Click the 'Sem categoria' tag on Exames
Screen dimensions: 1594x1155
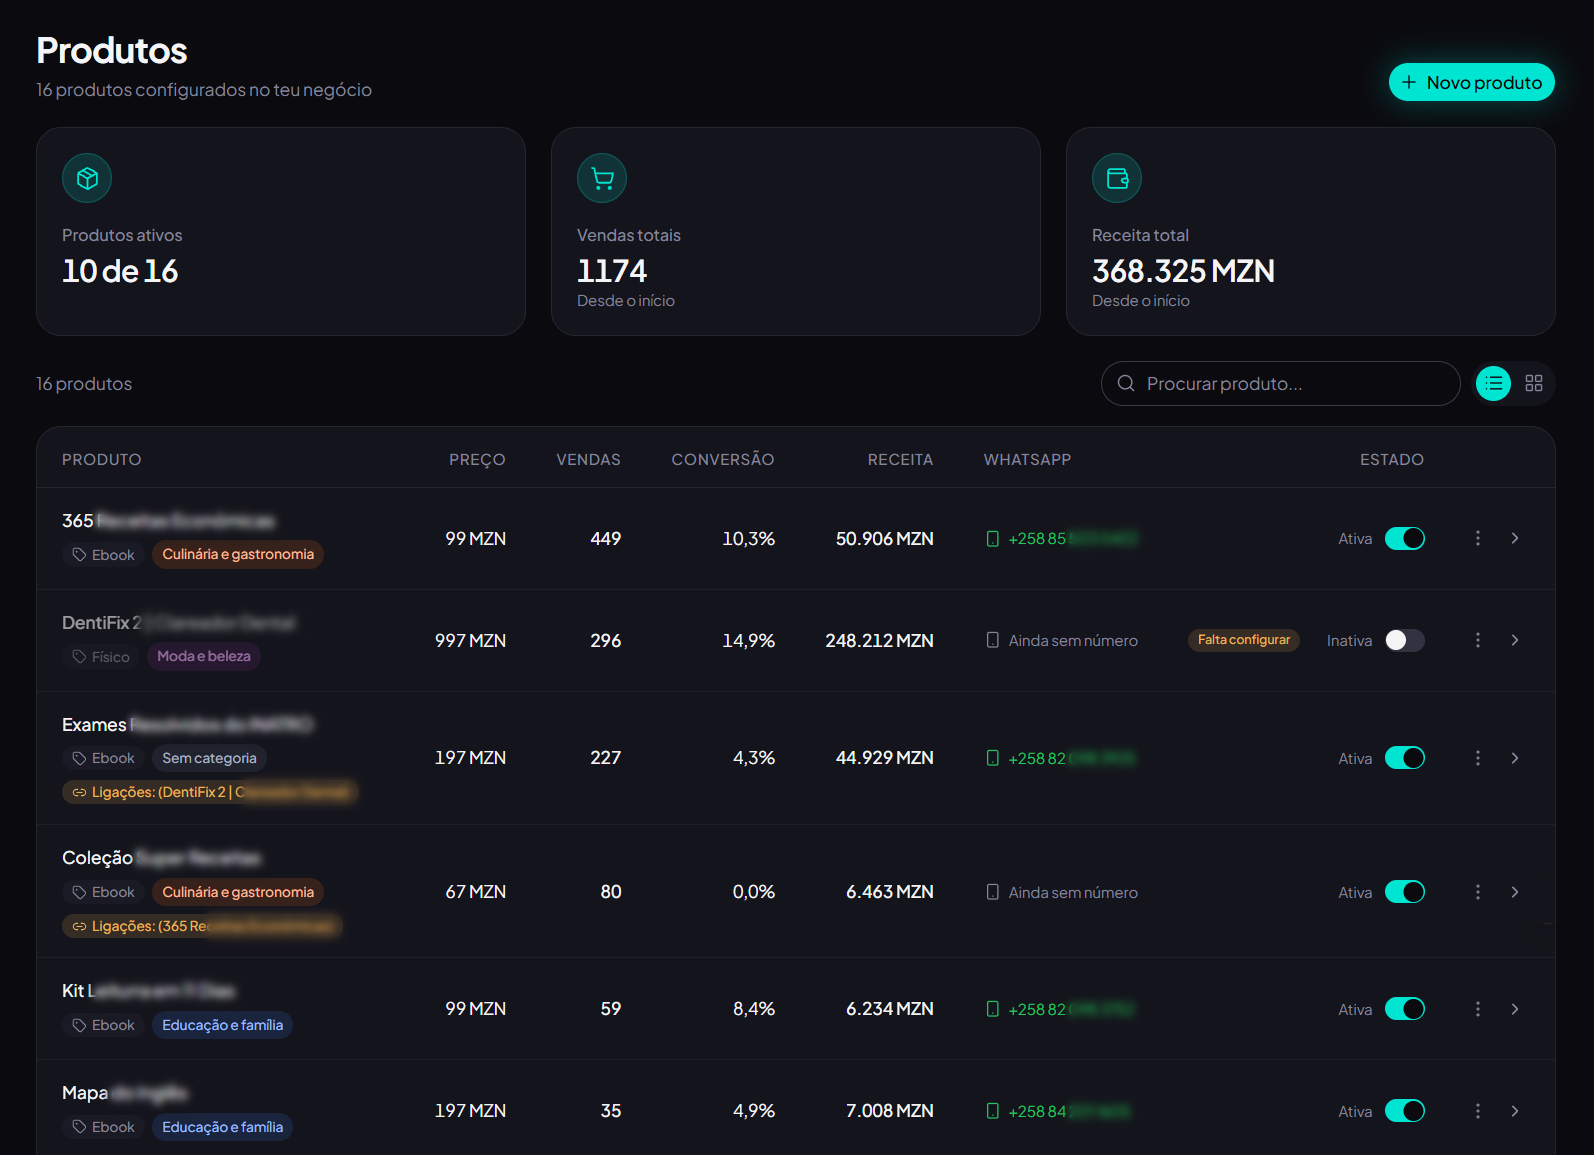coord(209,758)
